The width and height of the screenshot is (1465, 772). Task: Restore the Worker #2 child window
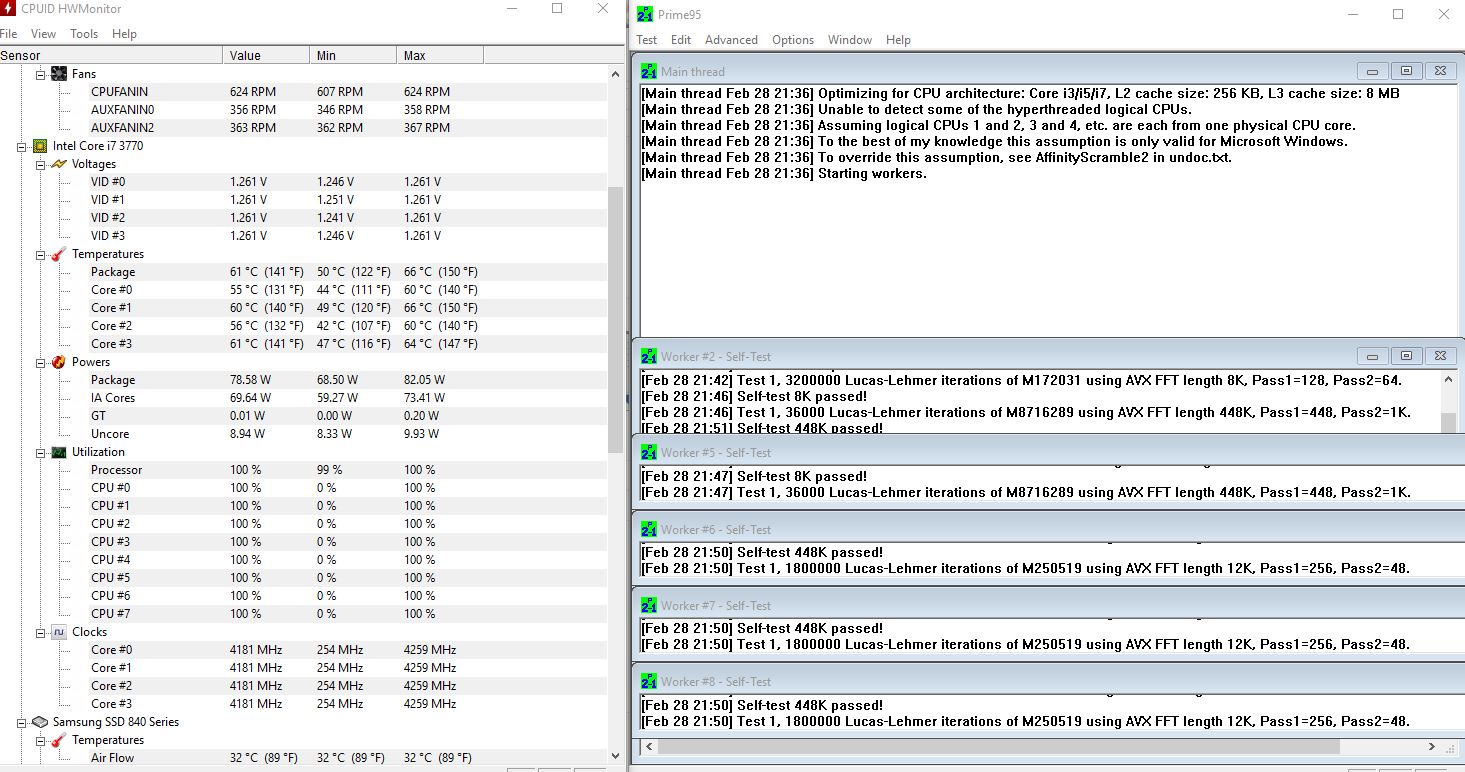point(1406,356)
